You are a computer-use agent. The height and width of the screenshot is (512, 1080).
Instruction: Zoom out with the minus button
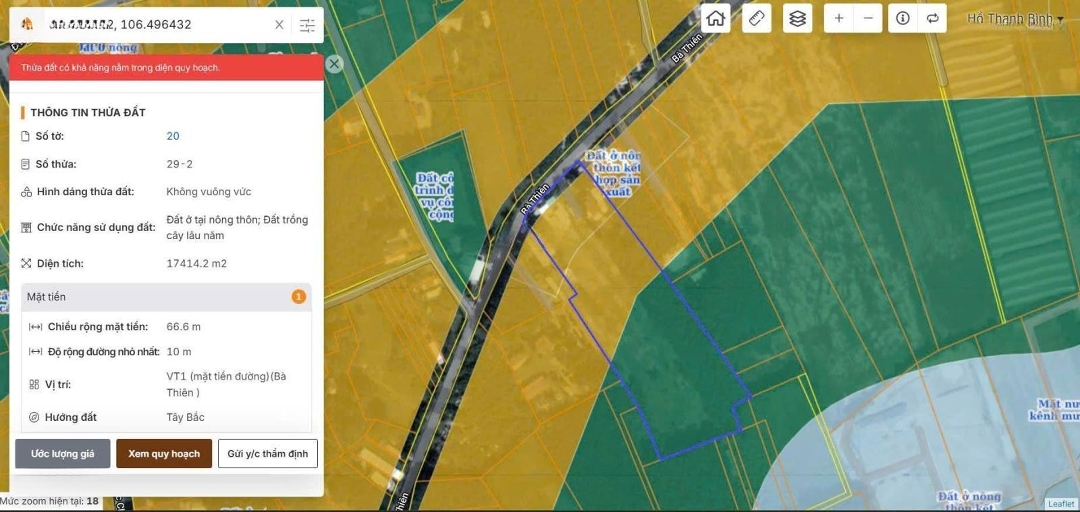869,18
